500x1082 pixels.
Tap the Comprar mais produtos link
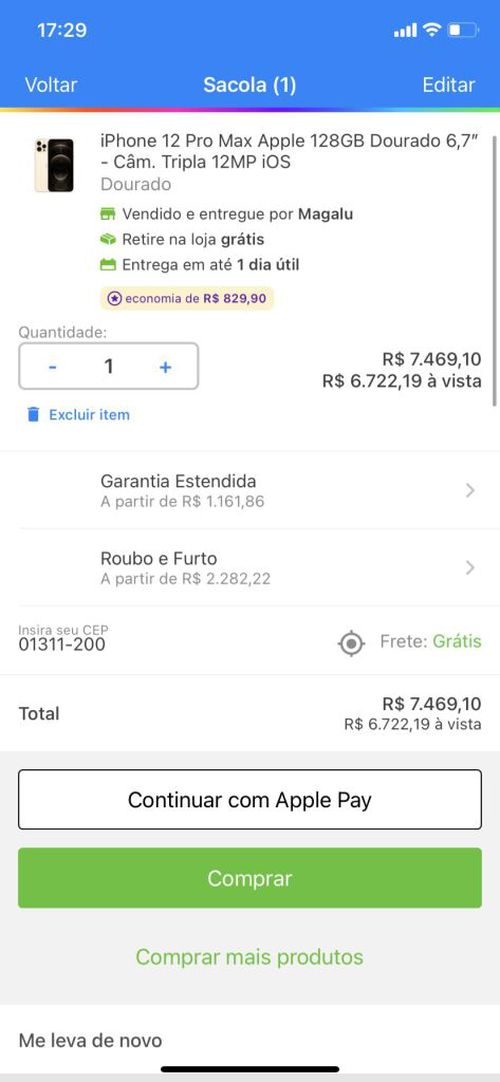(250, 957)
